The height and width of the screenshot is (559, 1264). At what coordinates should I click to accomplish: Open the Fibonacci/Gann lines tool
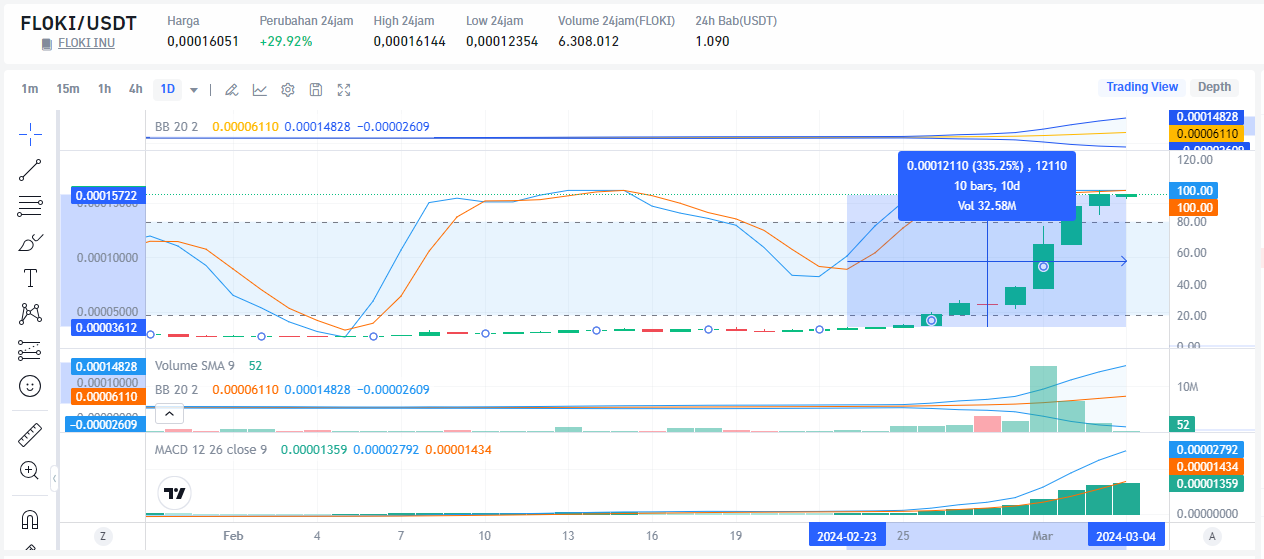tap(30, 206)
